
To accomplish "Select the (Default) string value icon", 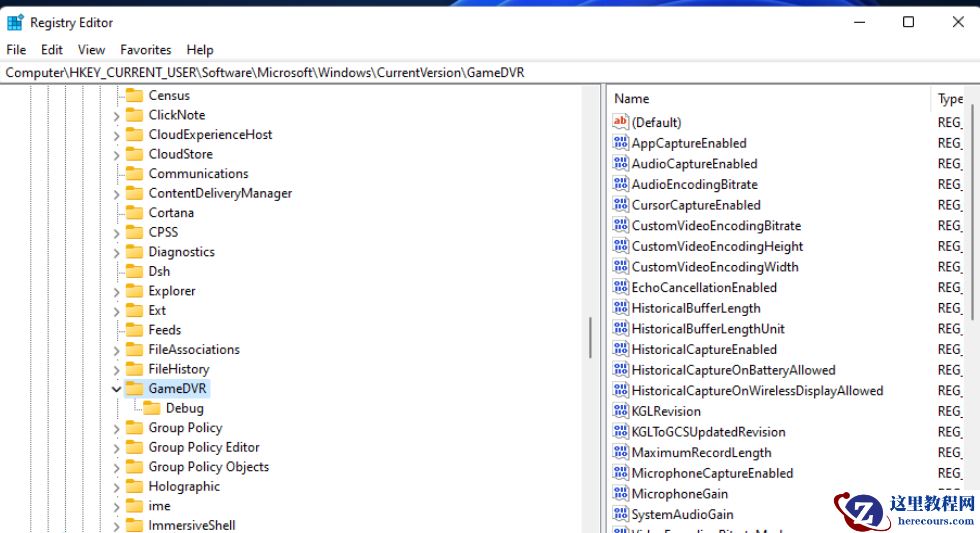I will pyautogui.click(x=620, y=121).
